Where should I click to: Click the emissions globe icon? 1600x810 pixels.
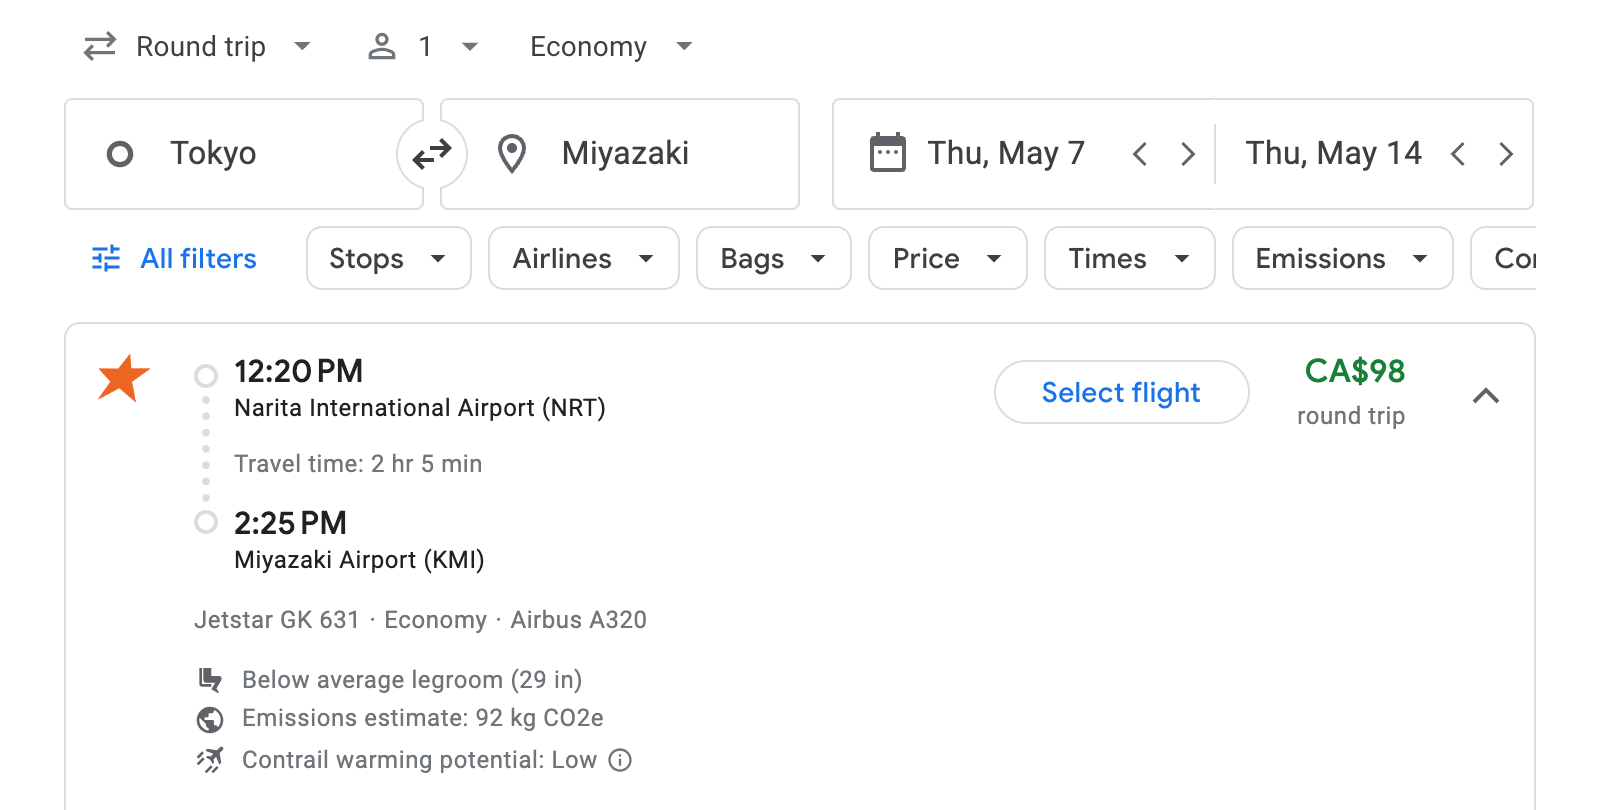[x=209, y=718]
